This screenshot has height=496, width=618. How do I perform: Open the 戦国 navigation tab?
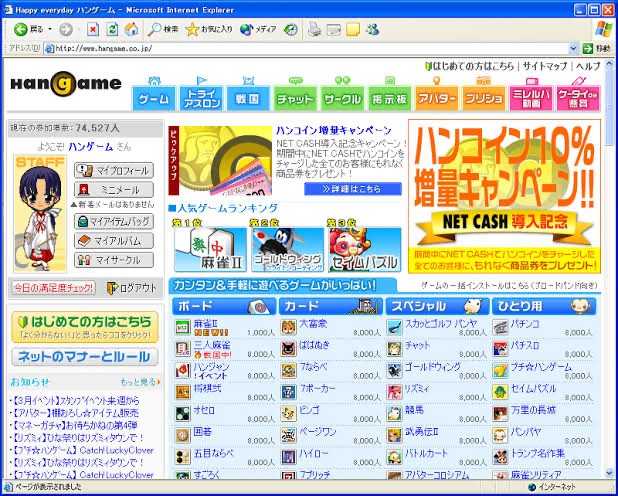248,98
